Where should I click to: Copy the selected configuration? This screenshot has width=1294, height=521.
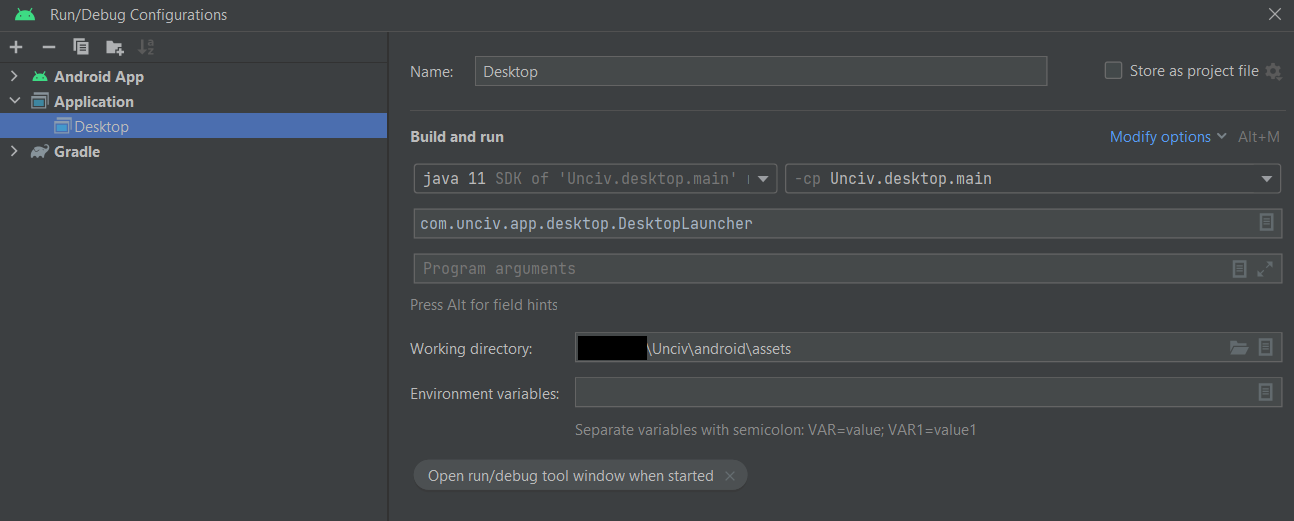(x=81, y=47)
